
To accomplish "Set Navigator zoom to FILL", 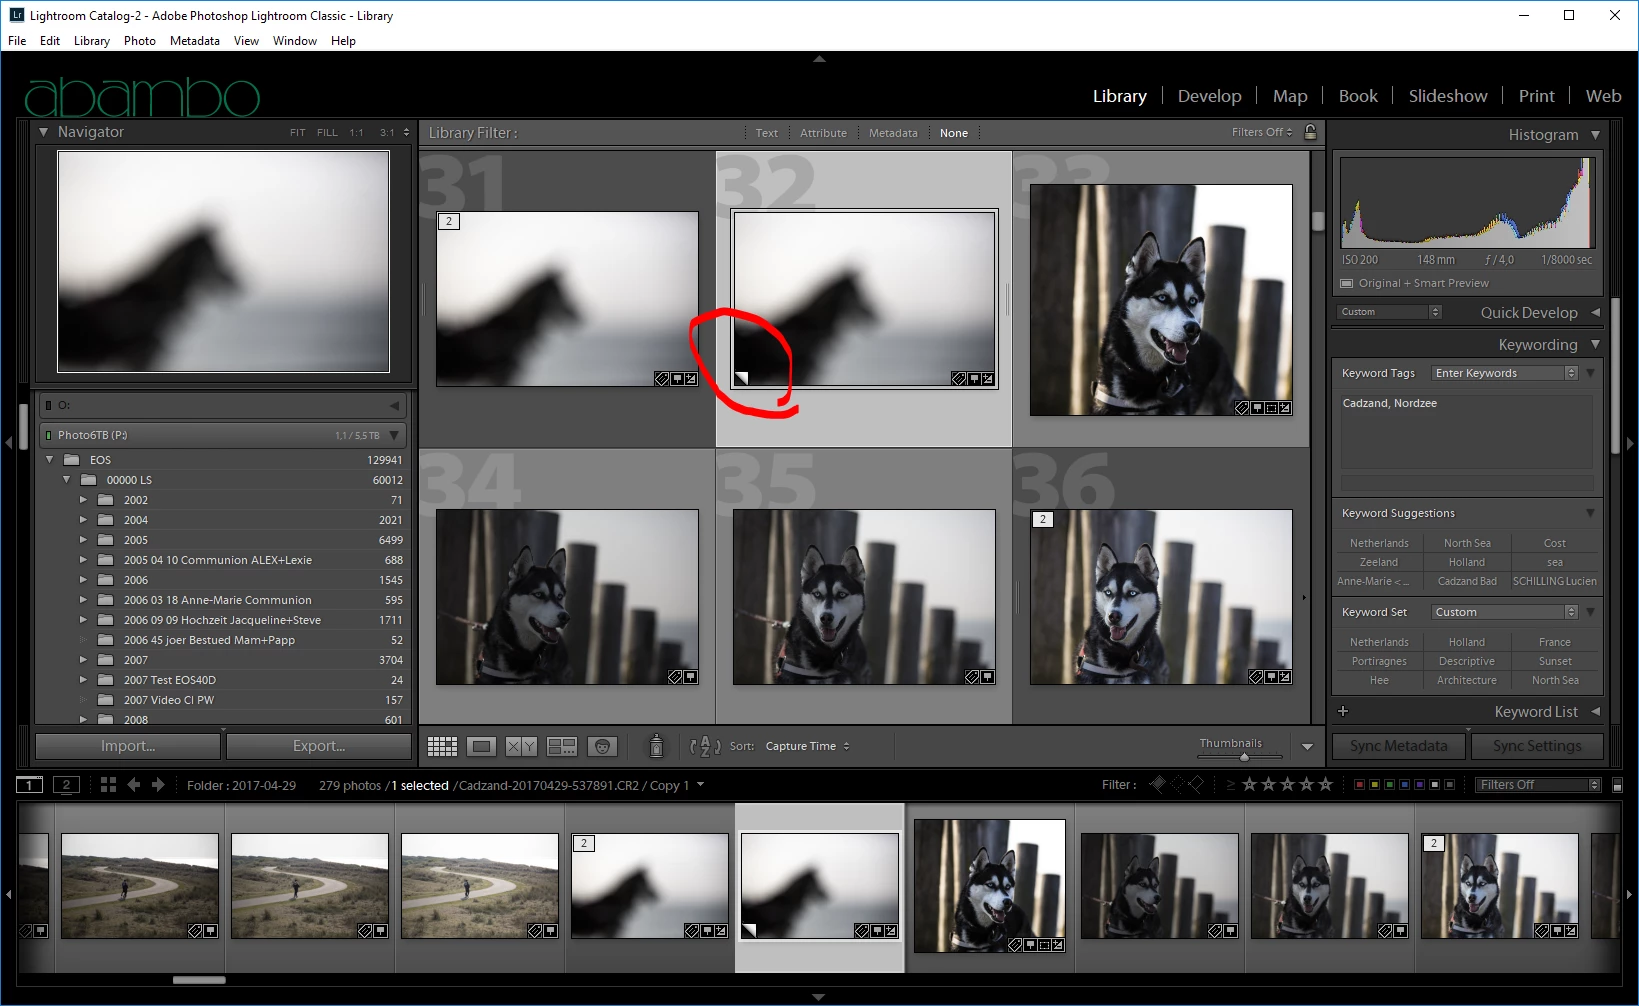I will [327, 132].
